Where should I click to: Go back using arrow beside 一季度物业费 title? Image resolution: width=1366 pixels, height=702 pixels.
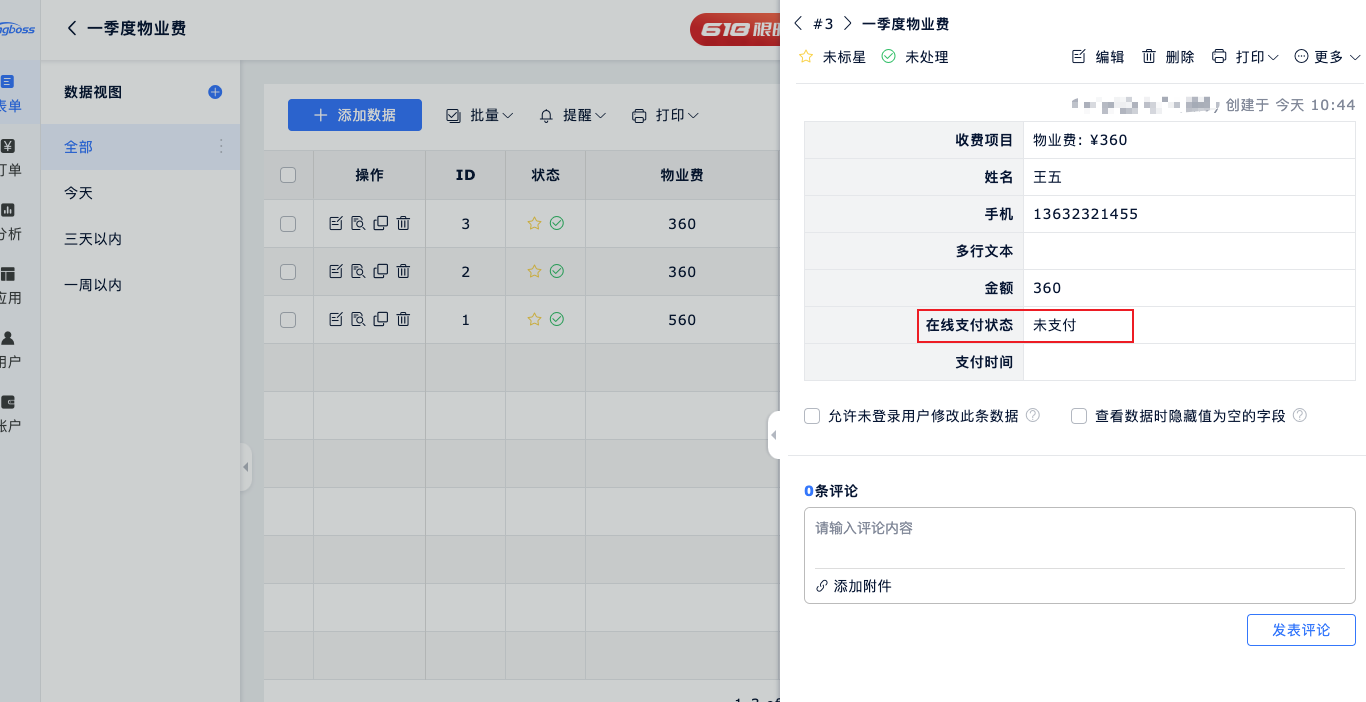71,28
